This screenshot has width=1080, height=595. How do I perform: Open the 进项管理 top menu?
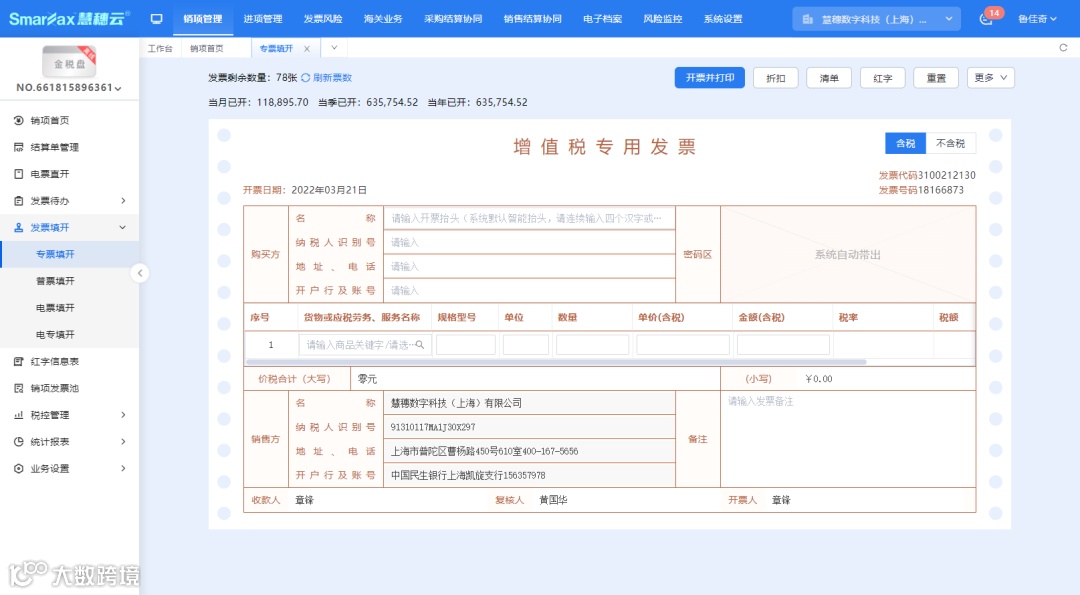(263, 19)
